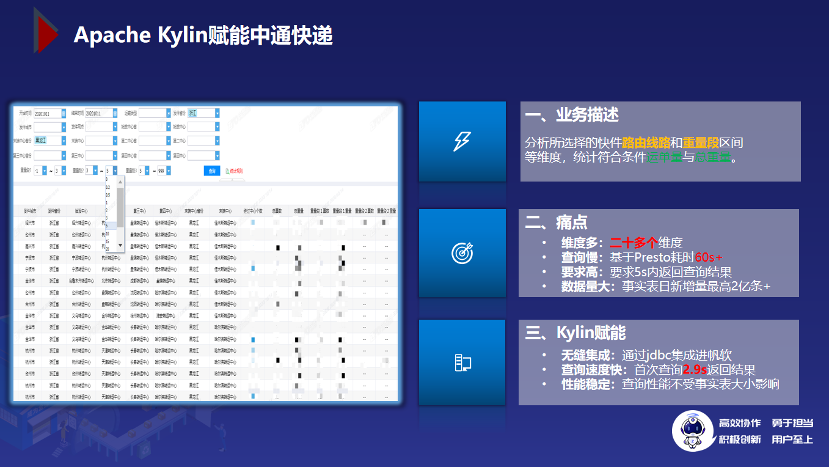The height and width of the screenshot is (468, 830).
Task: Click the target bullseye icon tile
Action: [x=462, y=253]
